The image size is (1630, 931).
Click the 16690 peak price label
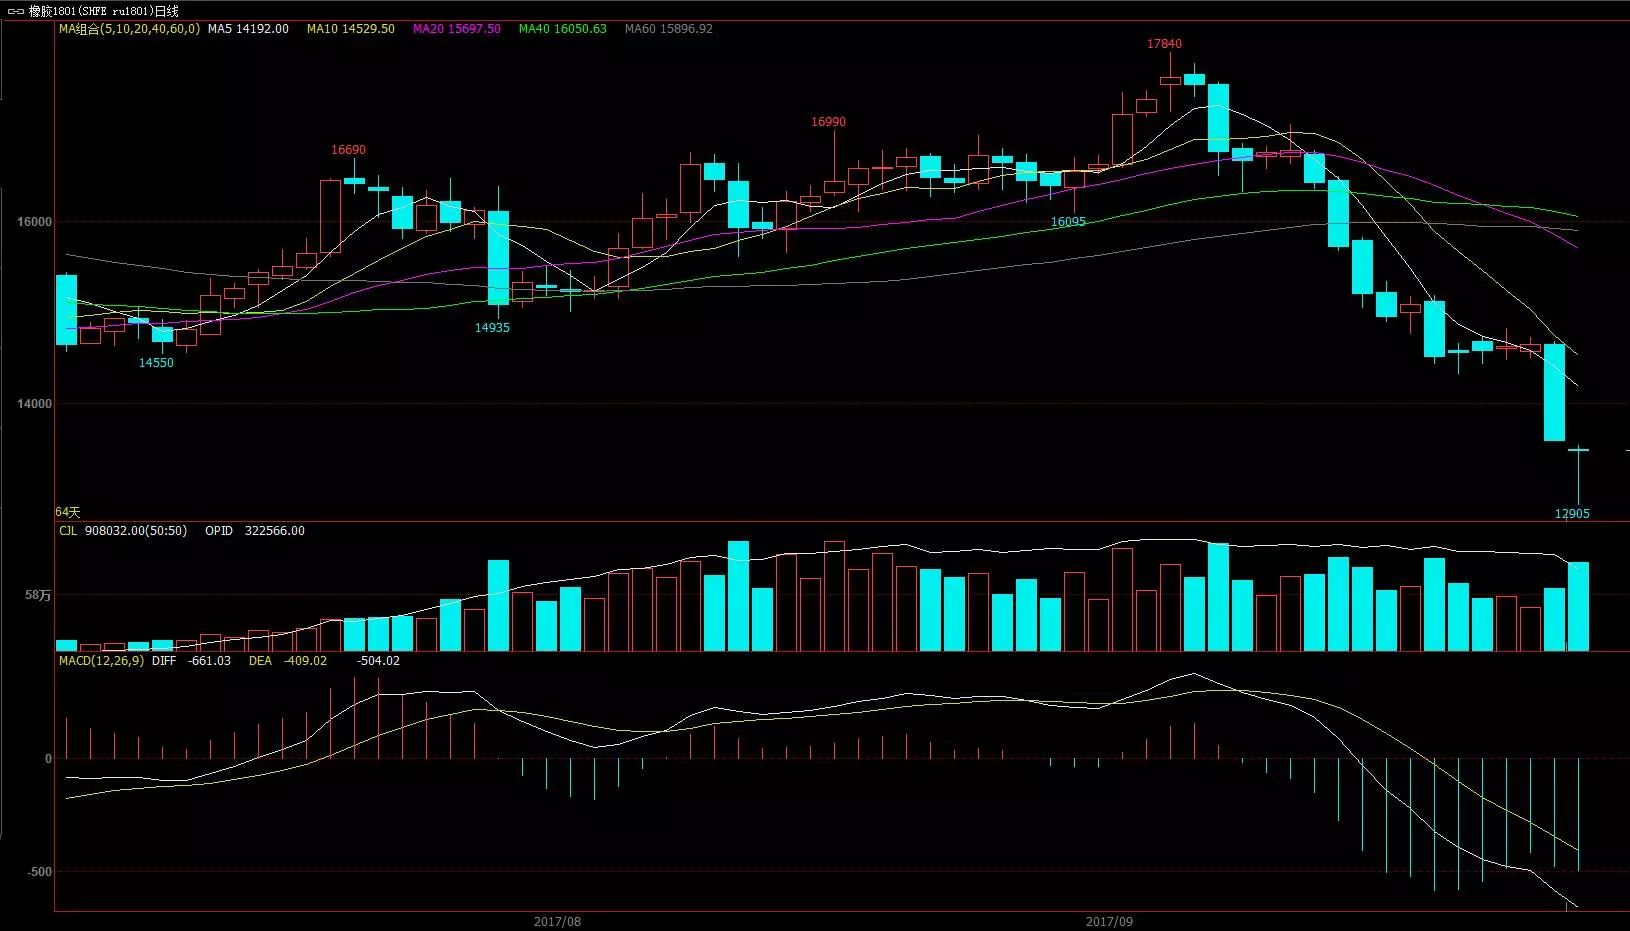pos(348,150)
